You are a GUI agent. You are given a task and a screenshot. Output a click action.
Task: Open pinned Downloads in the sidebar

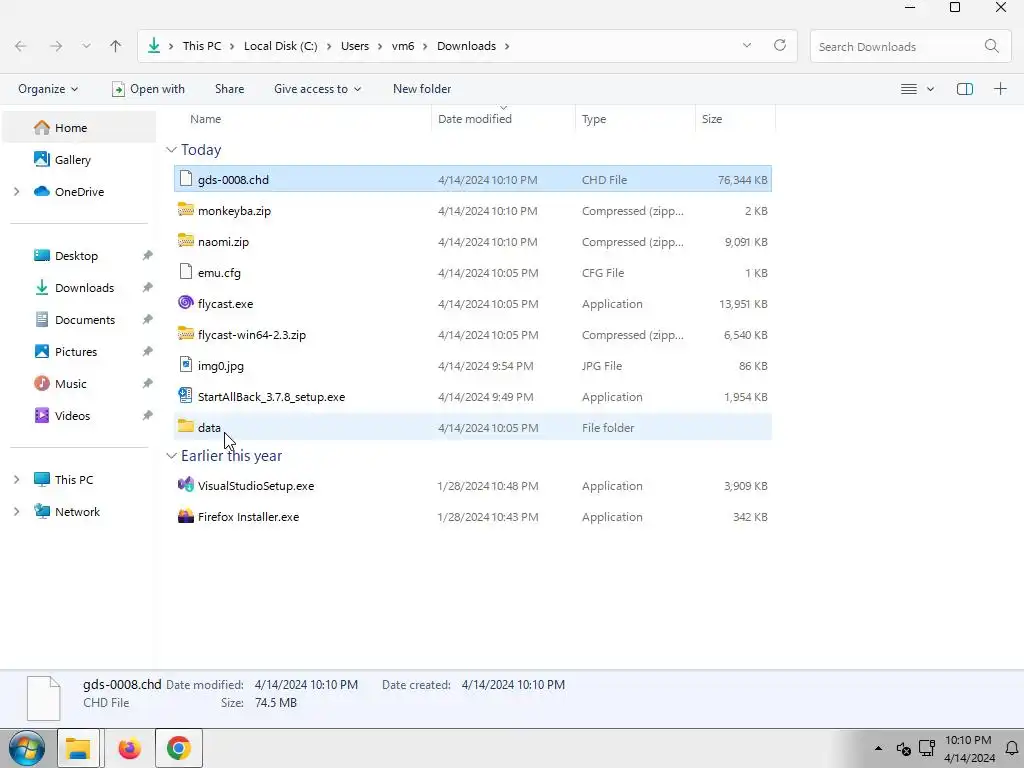coord(84,287)
